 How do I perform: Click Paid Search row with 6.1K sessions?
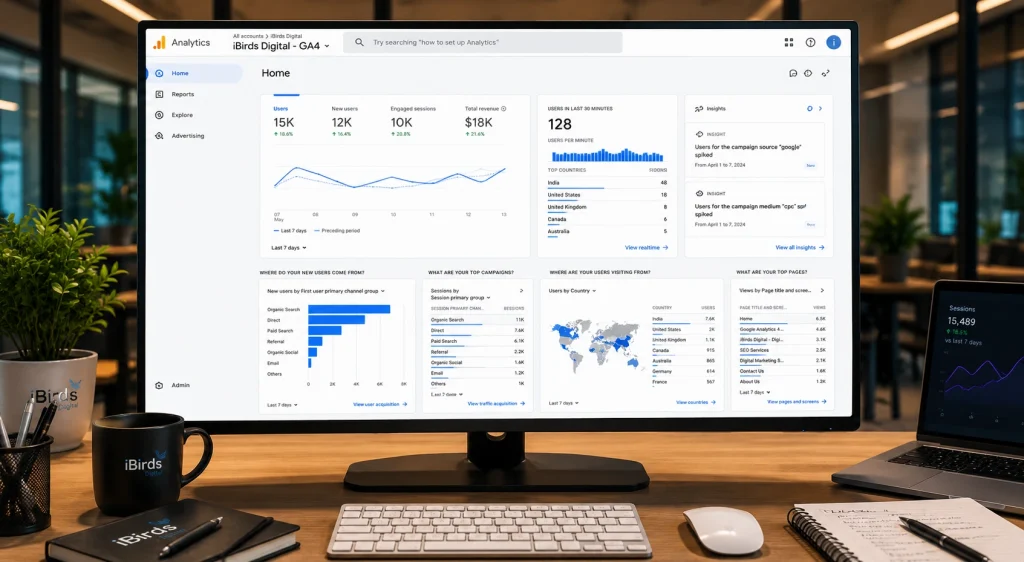(477, 341)
